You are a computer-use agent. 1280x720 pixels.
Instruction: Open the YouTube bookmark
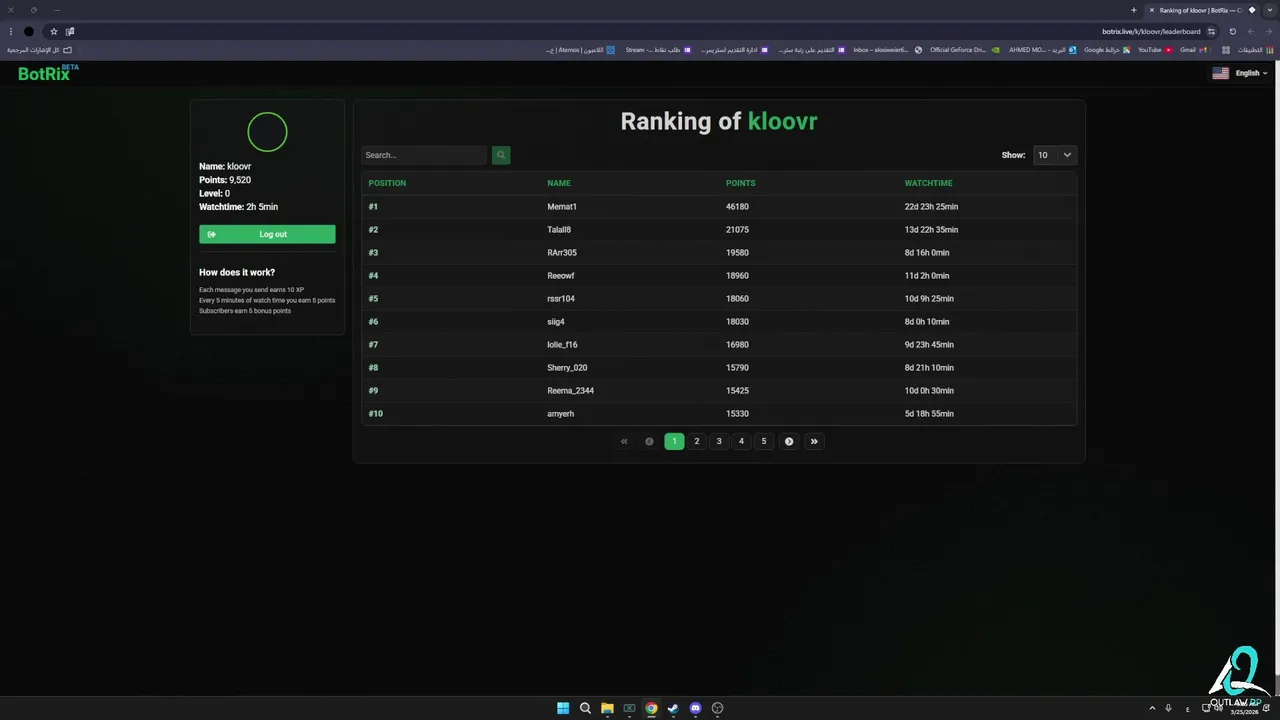coord(1154,50)
